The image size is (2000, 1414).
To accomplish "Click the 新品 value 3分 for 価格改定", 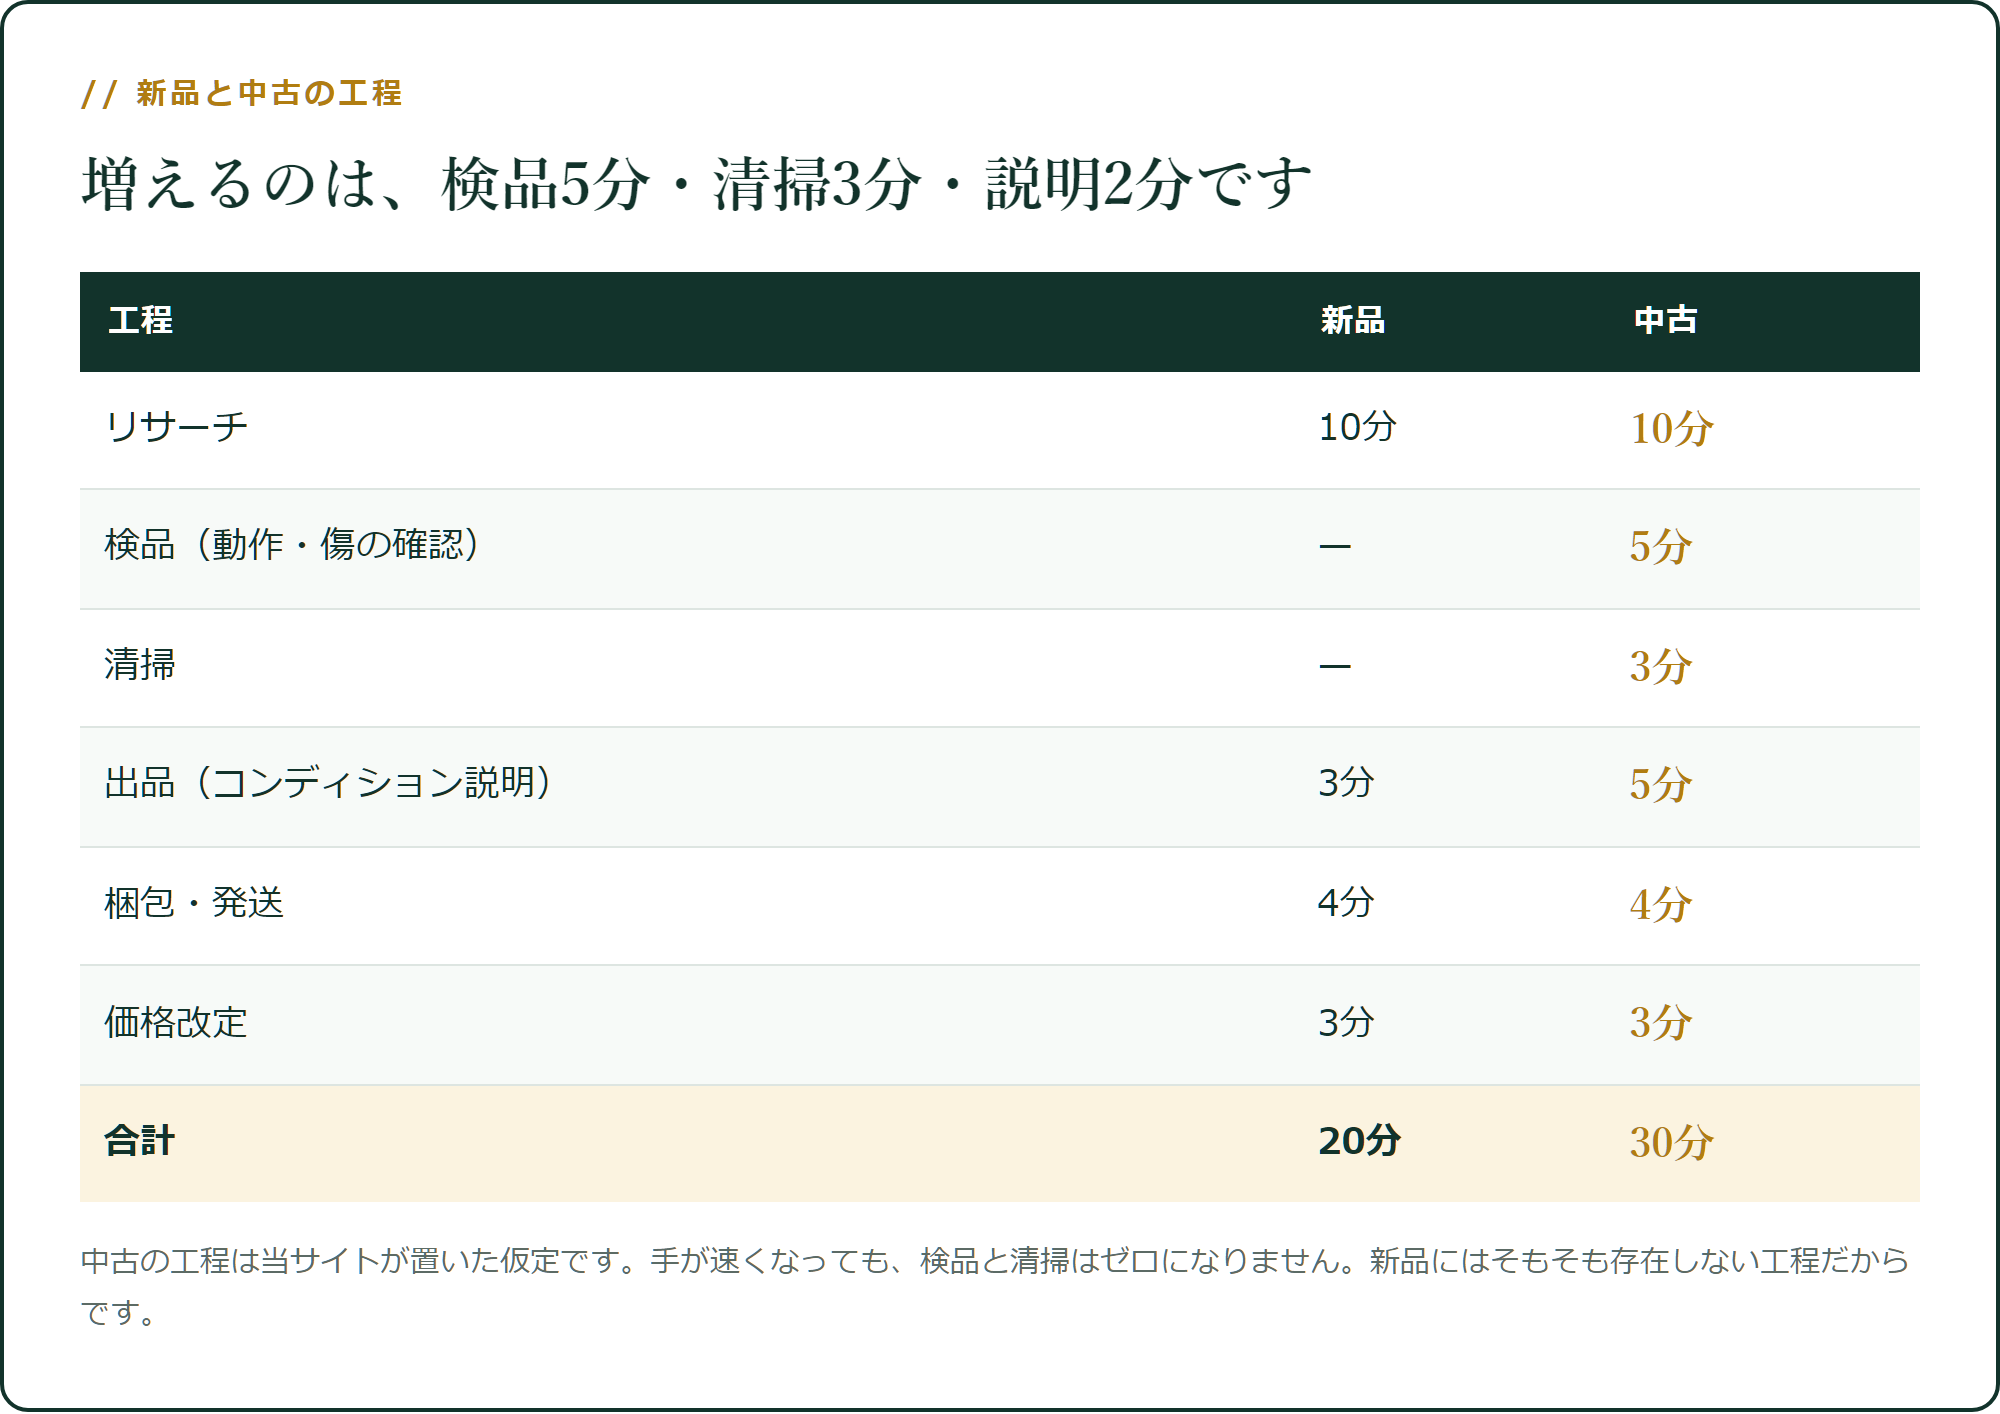I will (1346, 1023).
